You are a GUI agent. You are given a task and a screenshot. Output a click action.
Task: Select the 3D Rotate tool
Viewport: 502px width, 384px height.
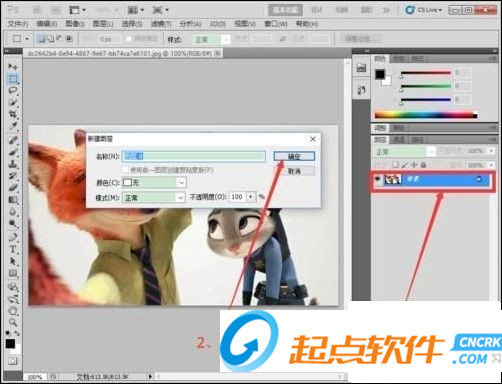pos(13,287)
